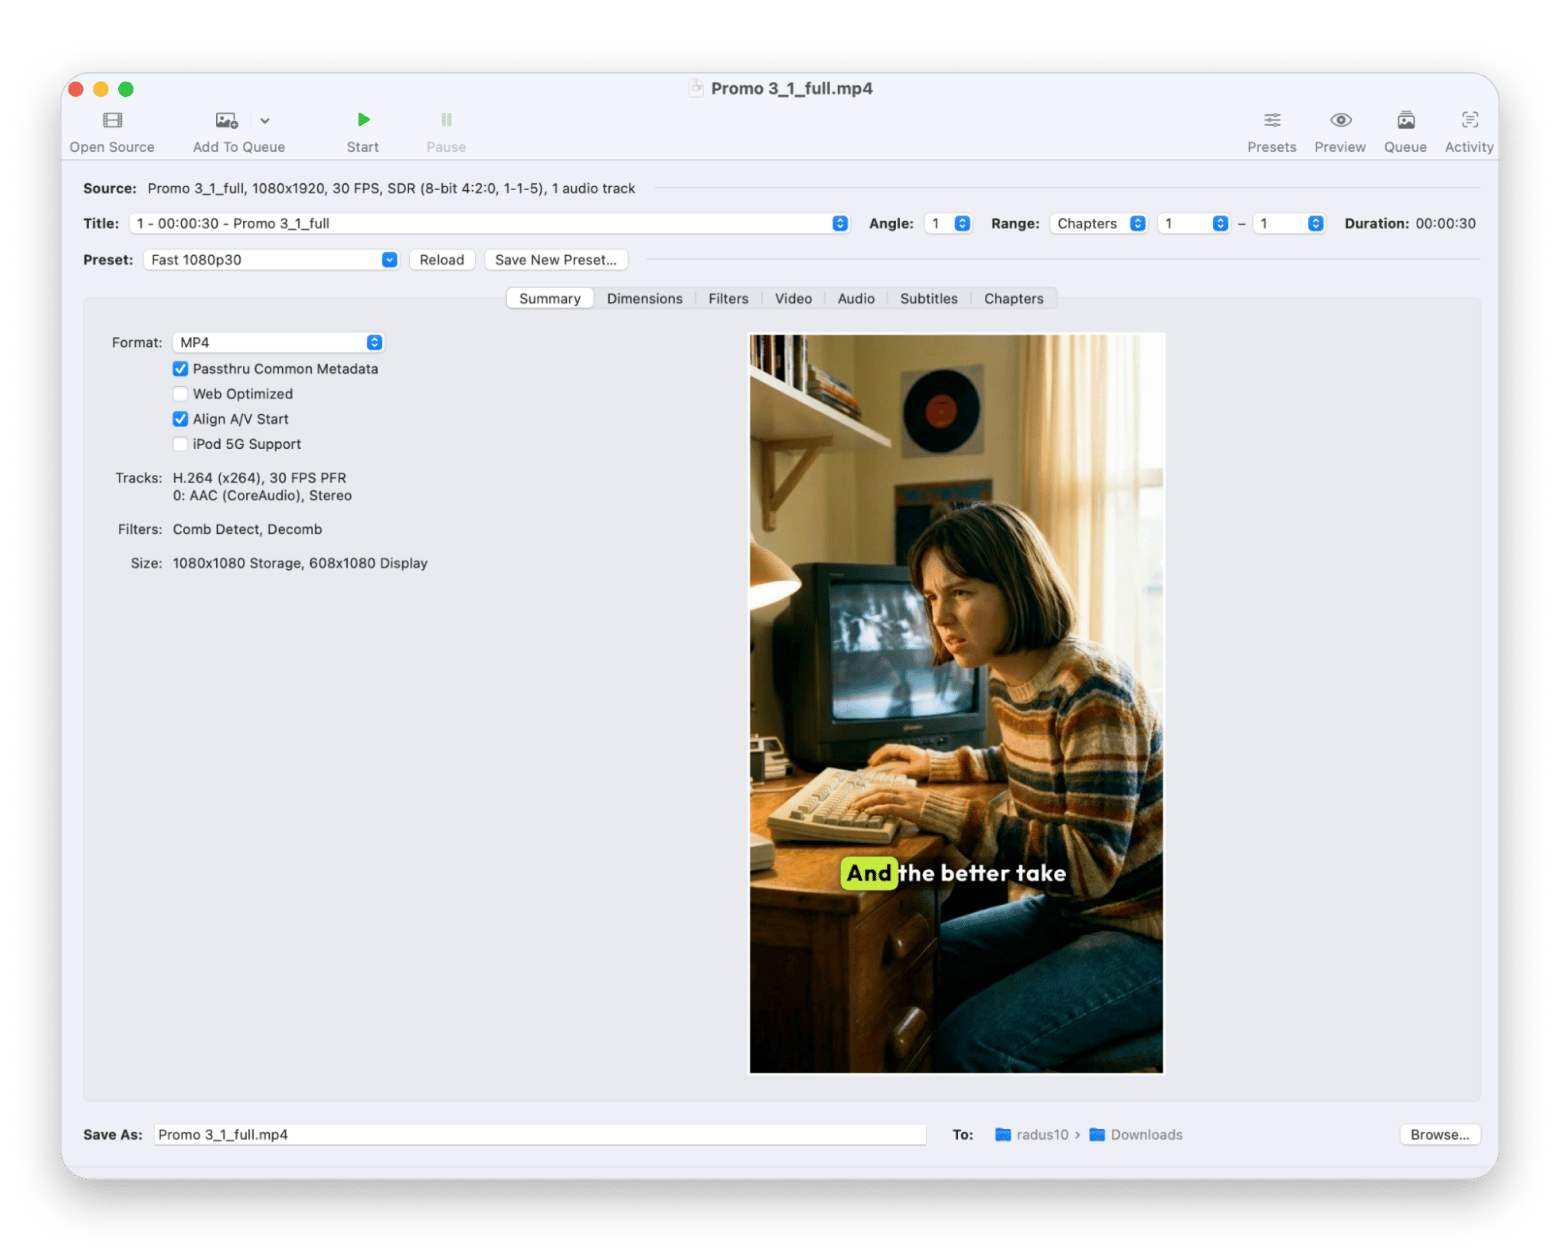Switch to the Chapters tab
Viewport: 1560px width, 1260px height.
click(1014, 298)
